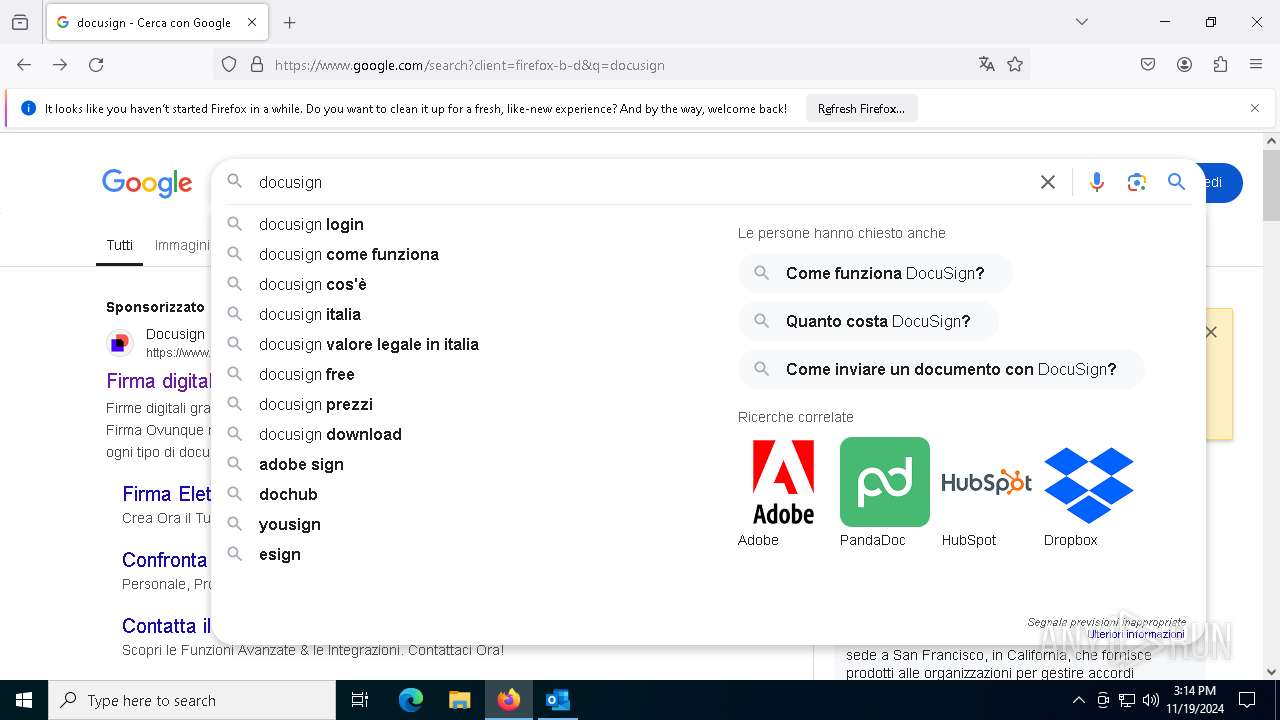This screenshot has width=1280, height=720.
Task: Choose the suggestion docusign free
Action: [x=307, y=374]
